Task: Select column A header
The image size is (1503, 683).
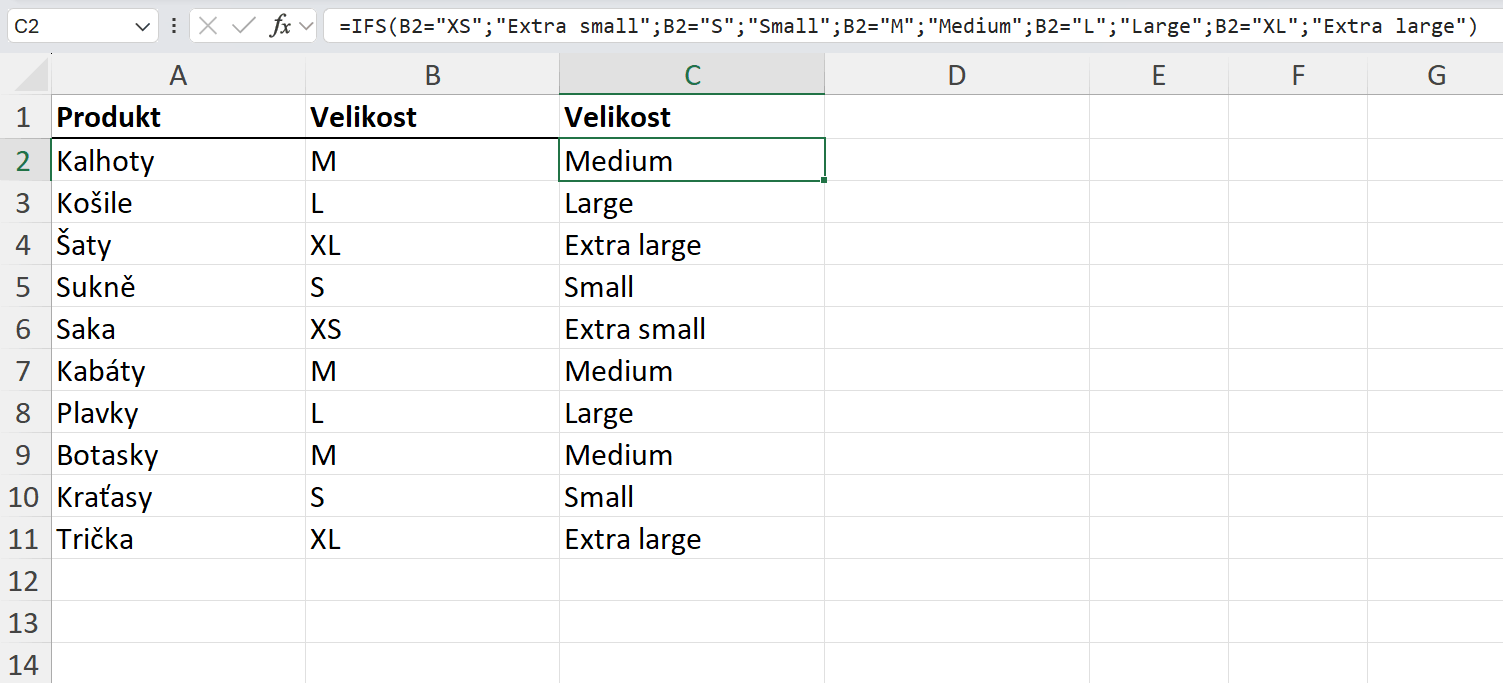Action: 178,75
